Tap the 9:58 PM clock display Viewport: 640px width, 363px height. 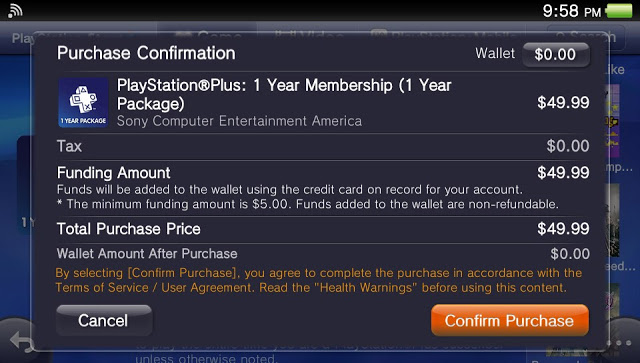coord(572,11)
